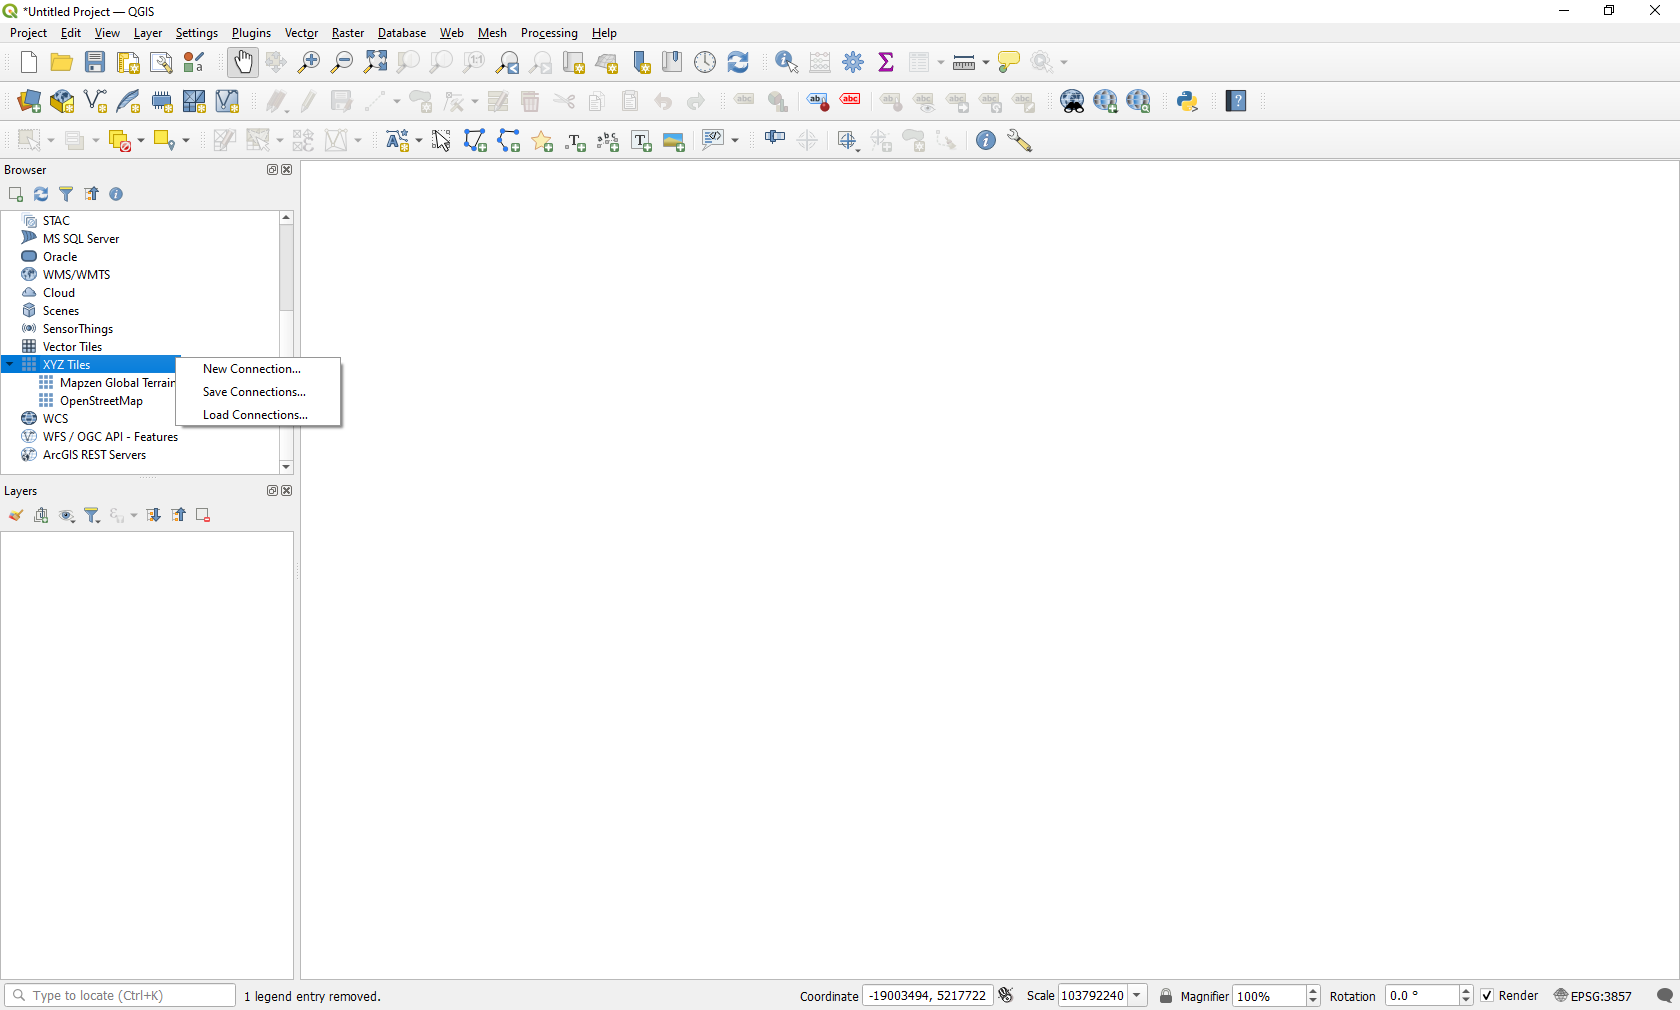The height and width of the screenshot is (1010, 1680).
Task: Click the Refresh map canvas icon
Action: pyautogui.click(x=738, y=62)
